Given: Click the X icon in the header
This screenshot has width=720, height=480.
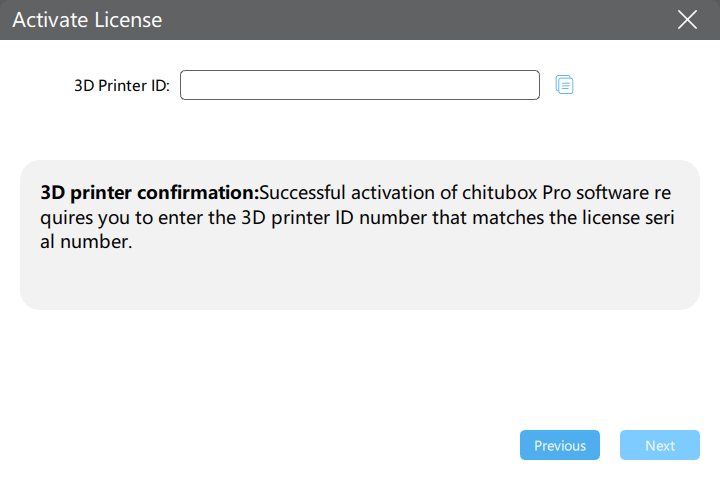Looking at the screenshot, I should click(687, 20).
